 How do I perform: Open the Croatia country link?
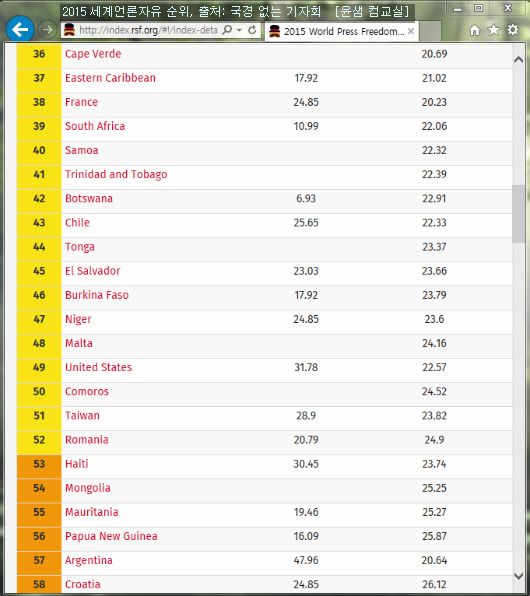83,584
